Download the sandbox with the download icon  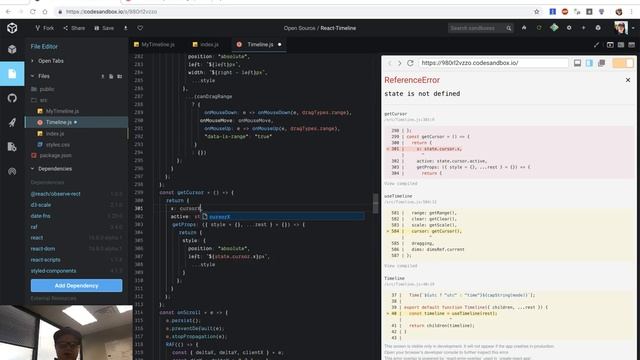point(126,28)
